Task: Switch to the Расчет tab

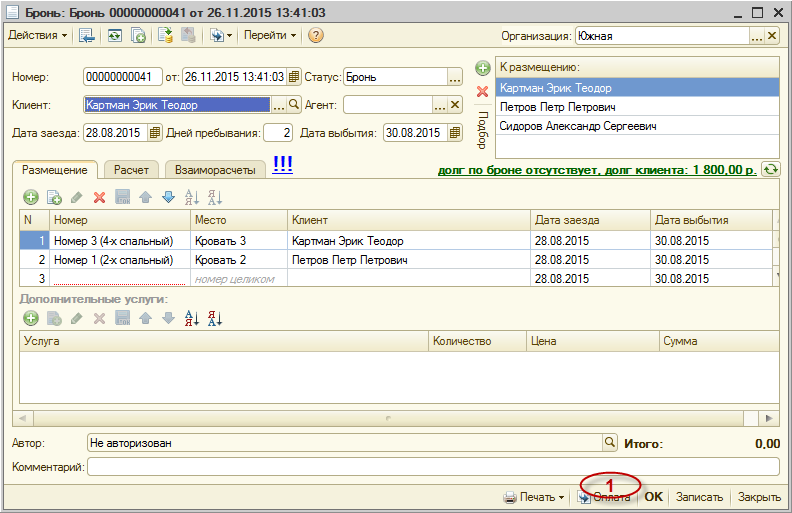Action: (x=131, y=170)
